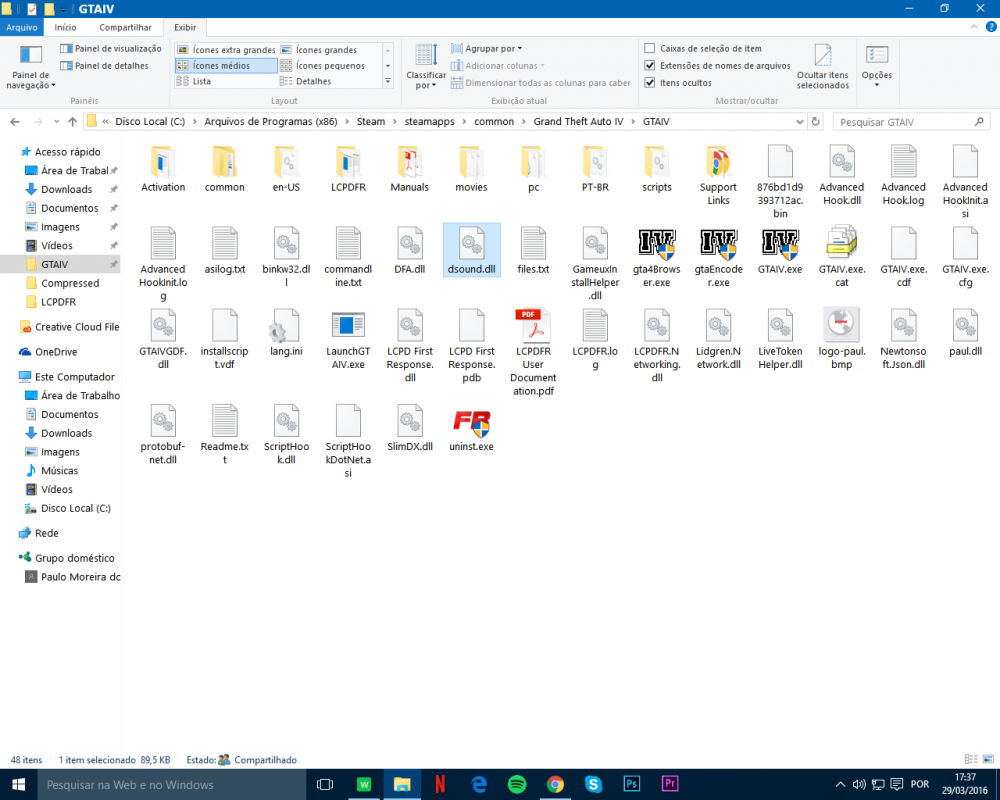This screenshot has height=800, width=1000.
Task: Select the GTAIV.exe.cat file
Action: pyautogui.click(x=841, y=242)
